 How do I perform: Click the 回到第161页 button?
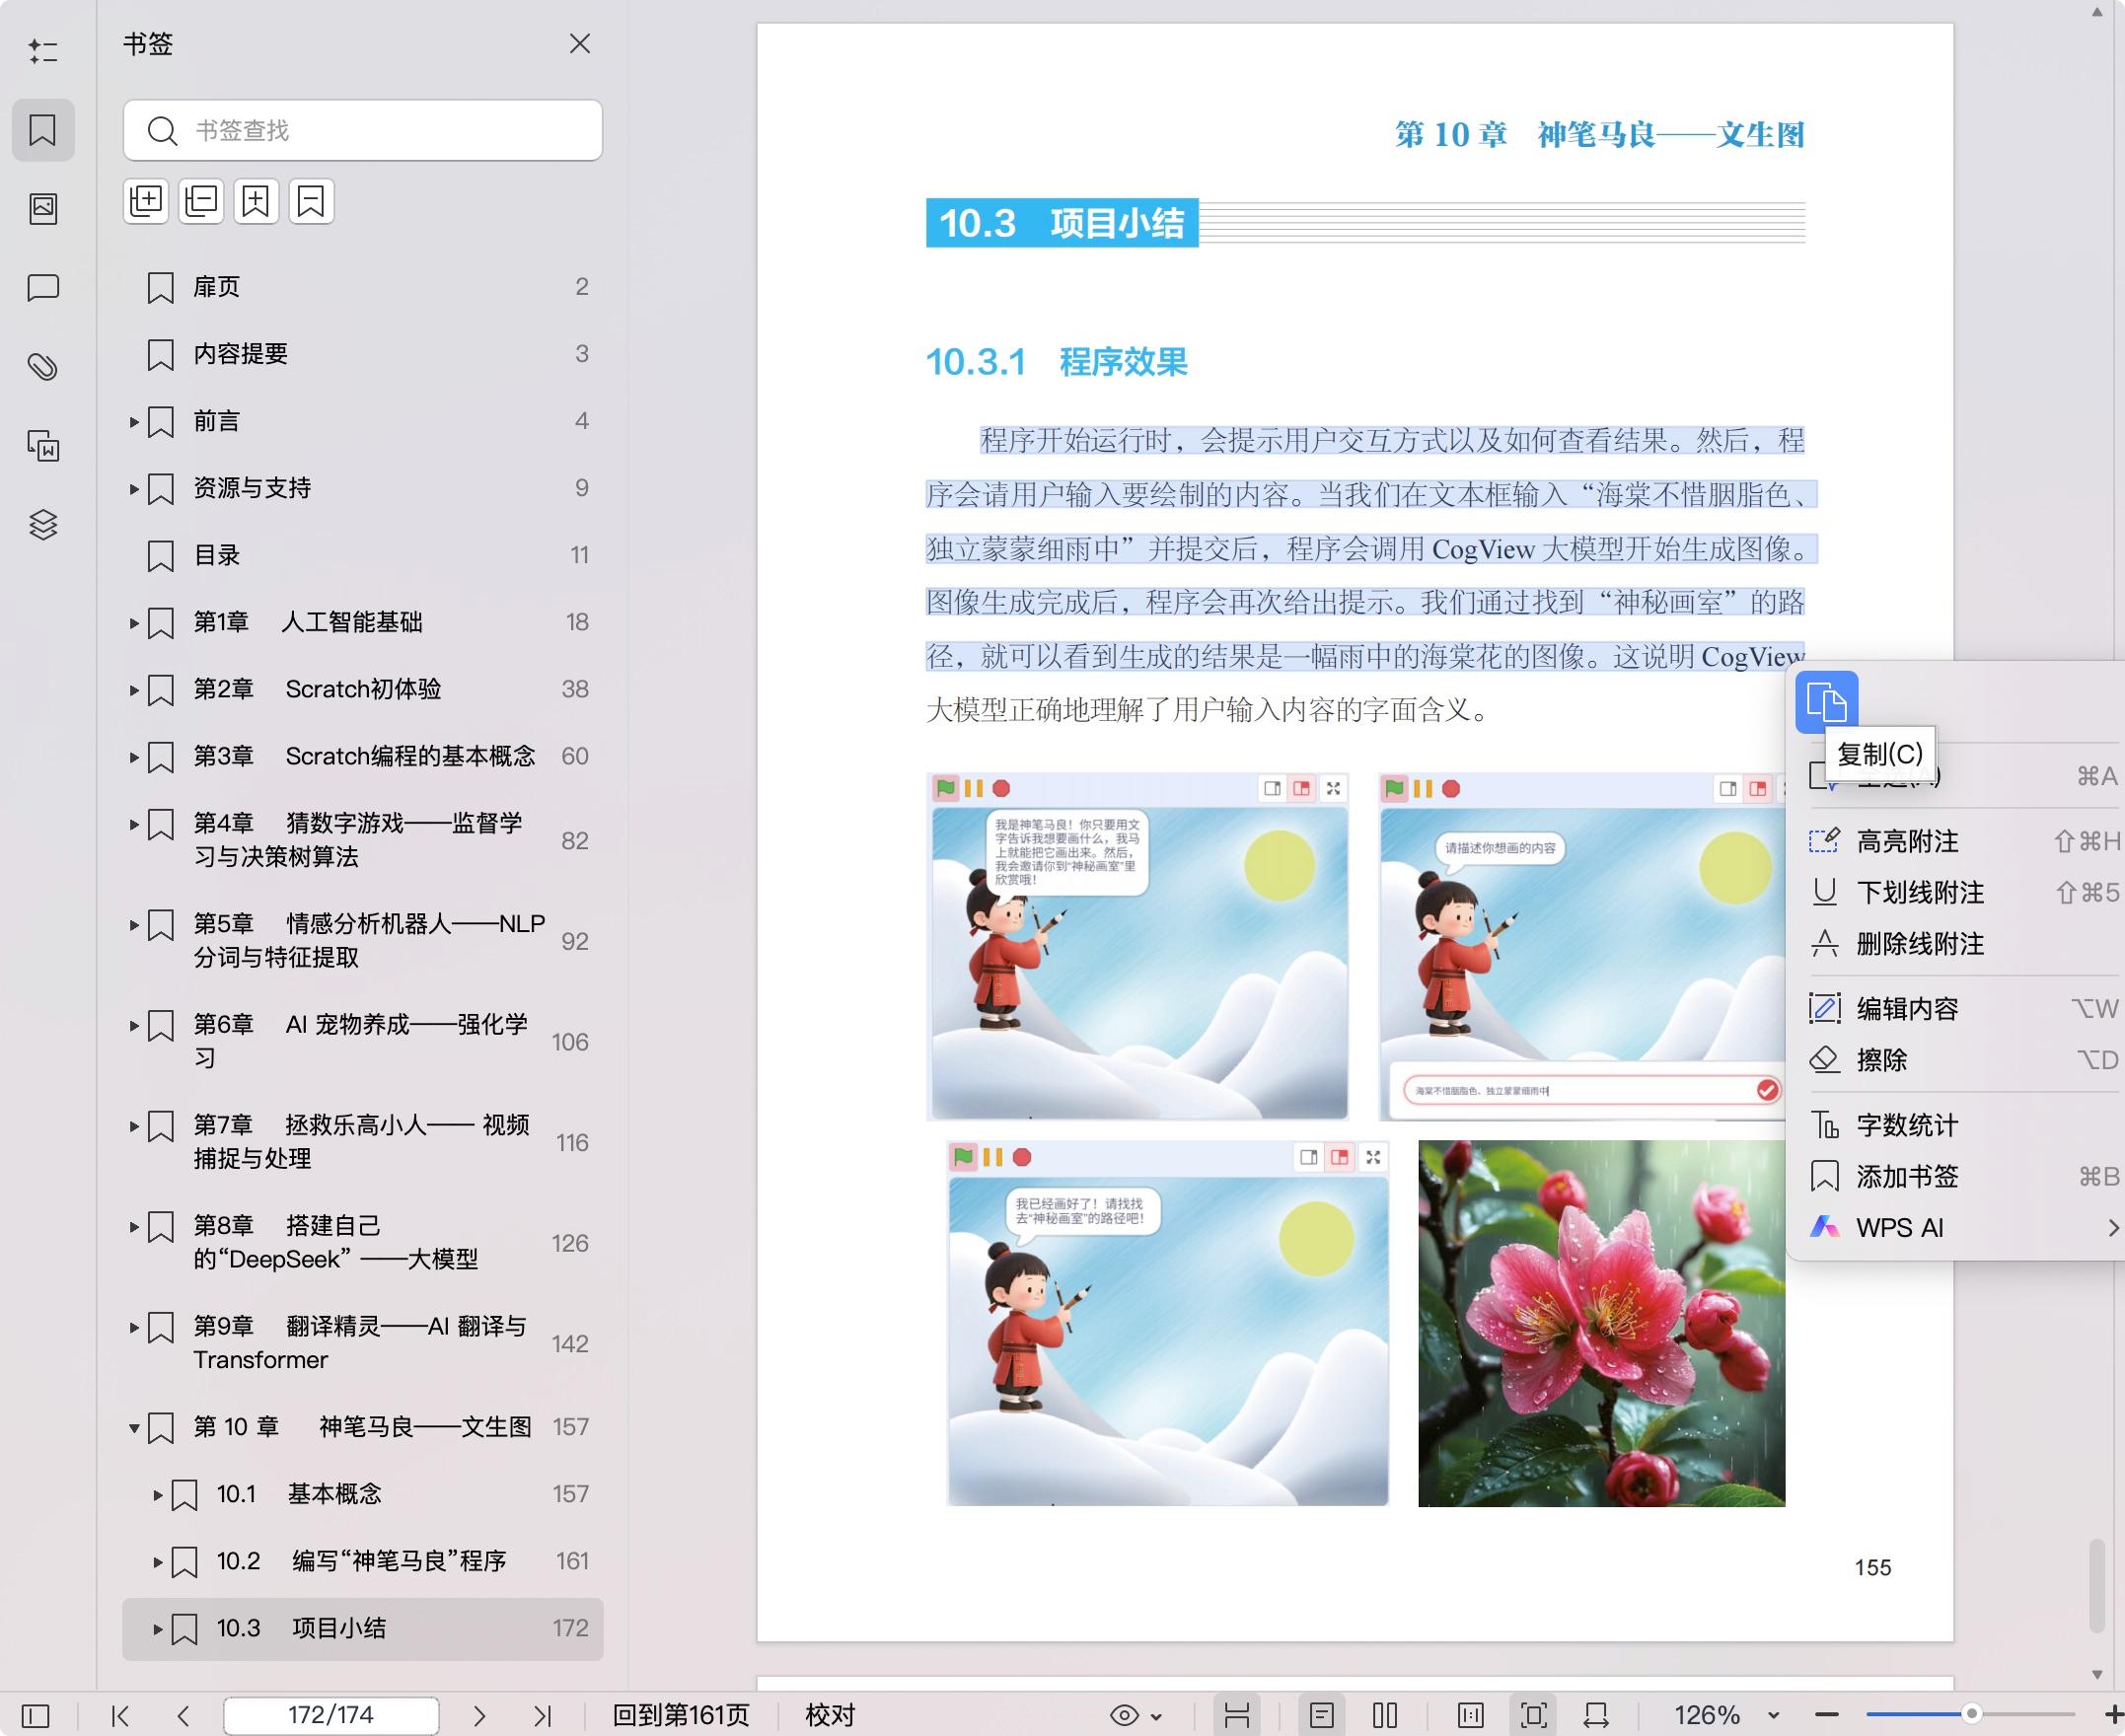tap(680, 1716)
